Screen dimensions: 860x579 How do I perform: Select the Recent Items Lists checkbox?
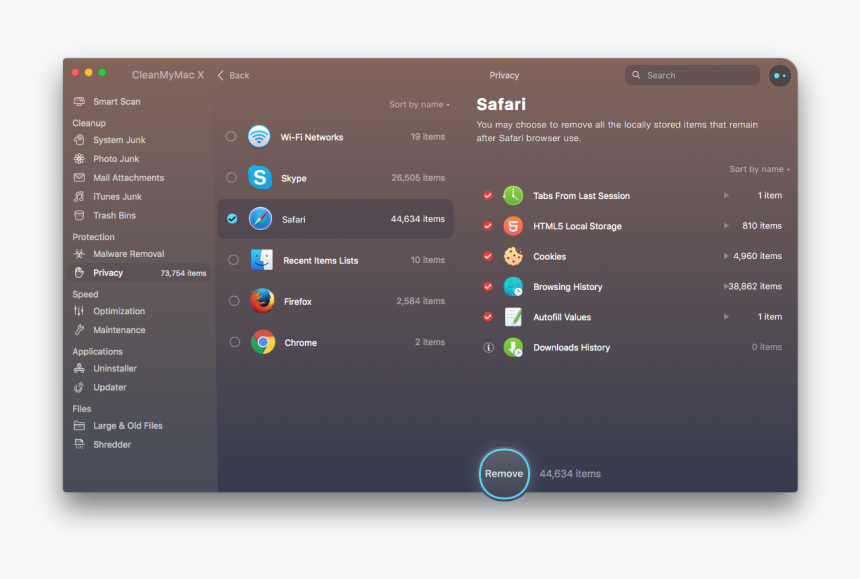pos(233,260)
